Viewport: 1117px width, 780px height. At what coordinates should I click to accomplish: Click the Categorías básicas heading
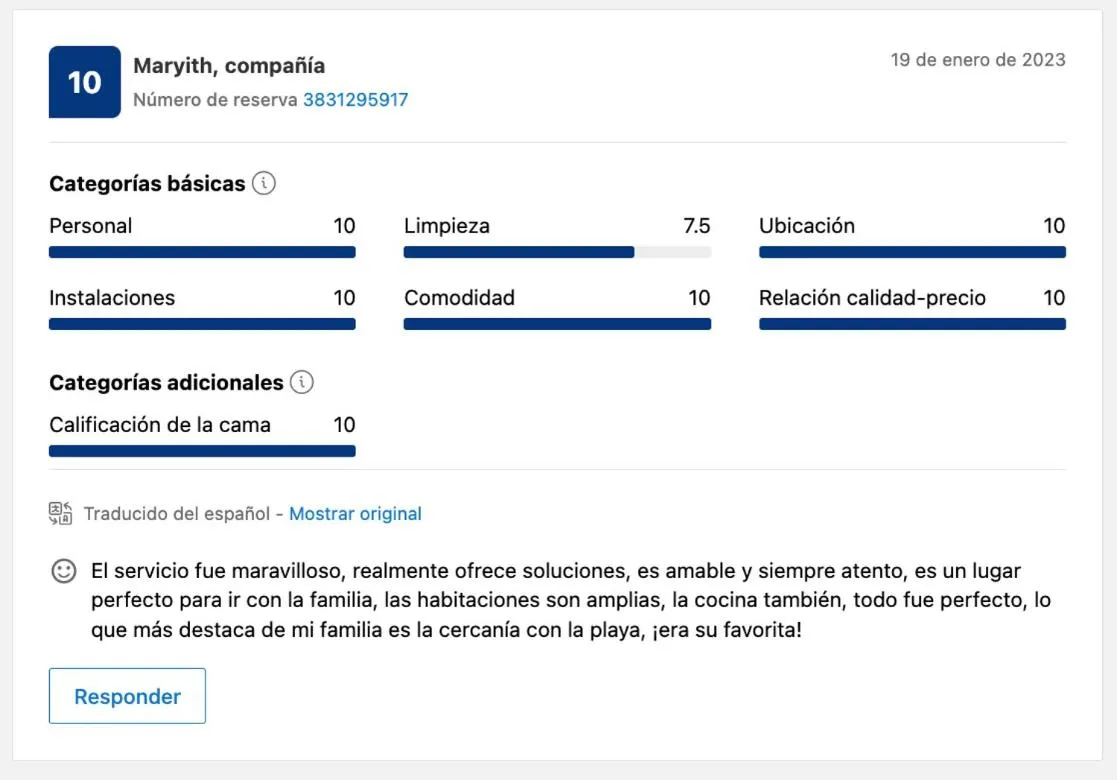(147, 184)
